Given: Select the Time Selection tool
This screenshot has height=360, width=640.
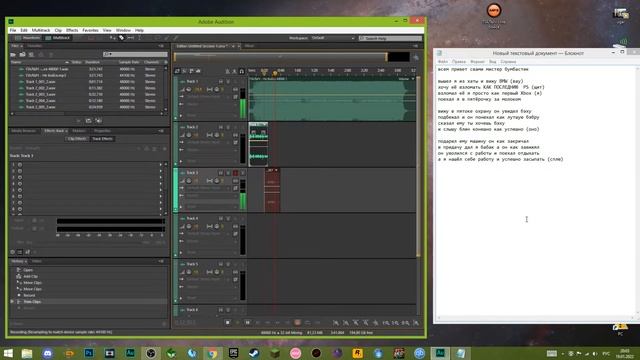Looking at the screenshot, I should pos(140,38).
